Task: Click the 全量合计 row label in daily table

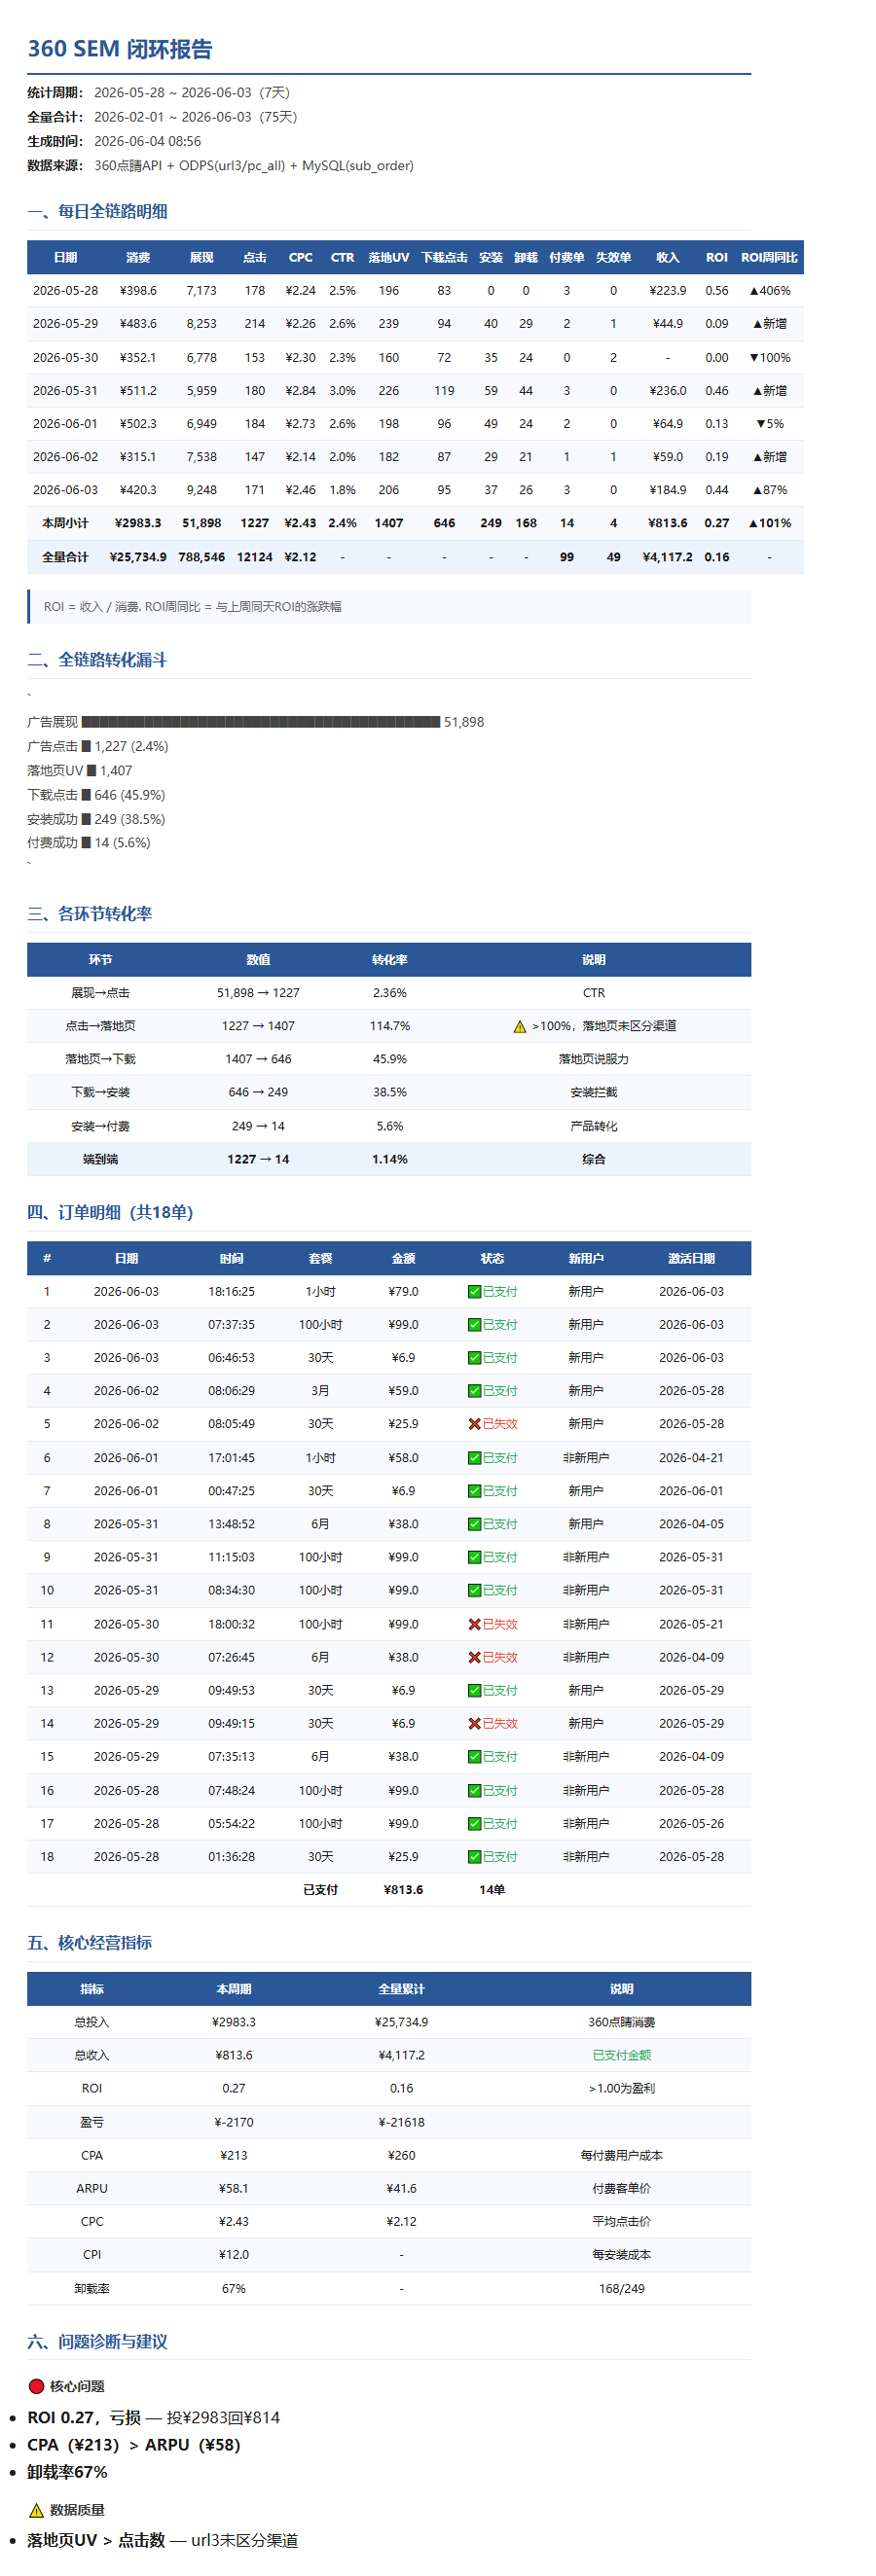Action: point(65,557)
